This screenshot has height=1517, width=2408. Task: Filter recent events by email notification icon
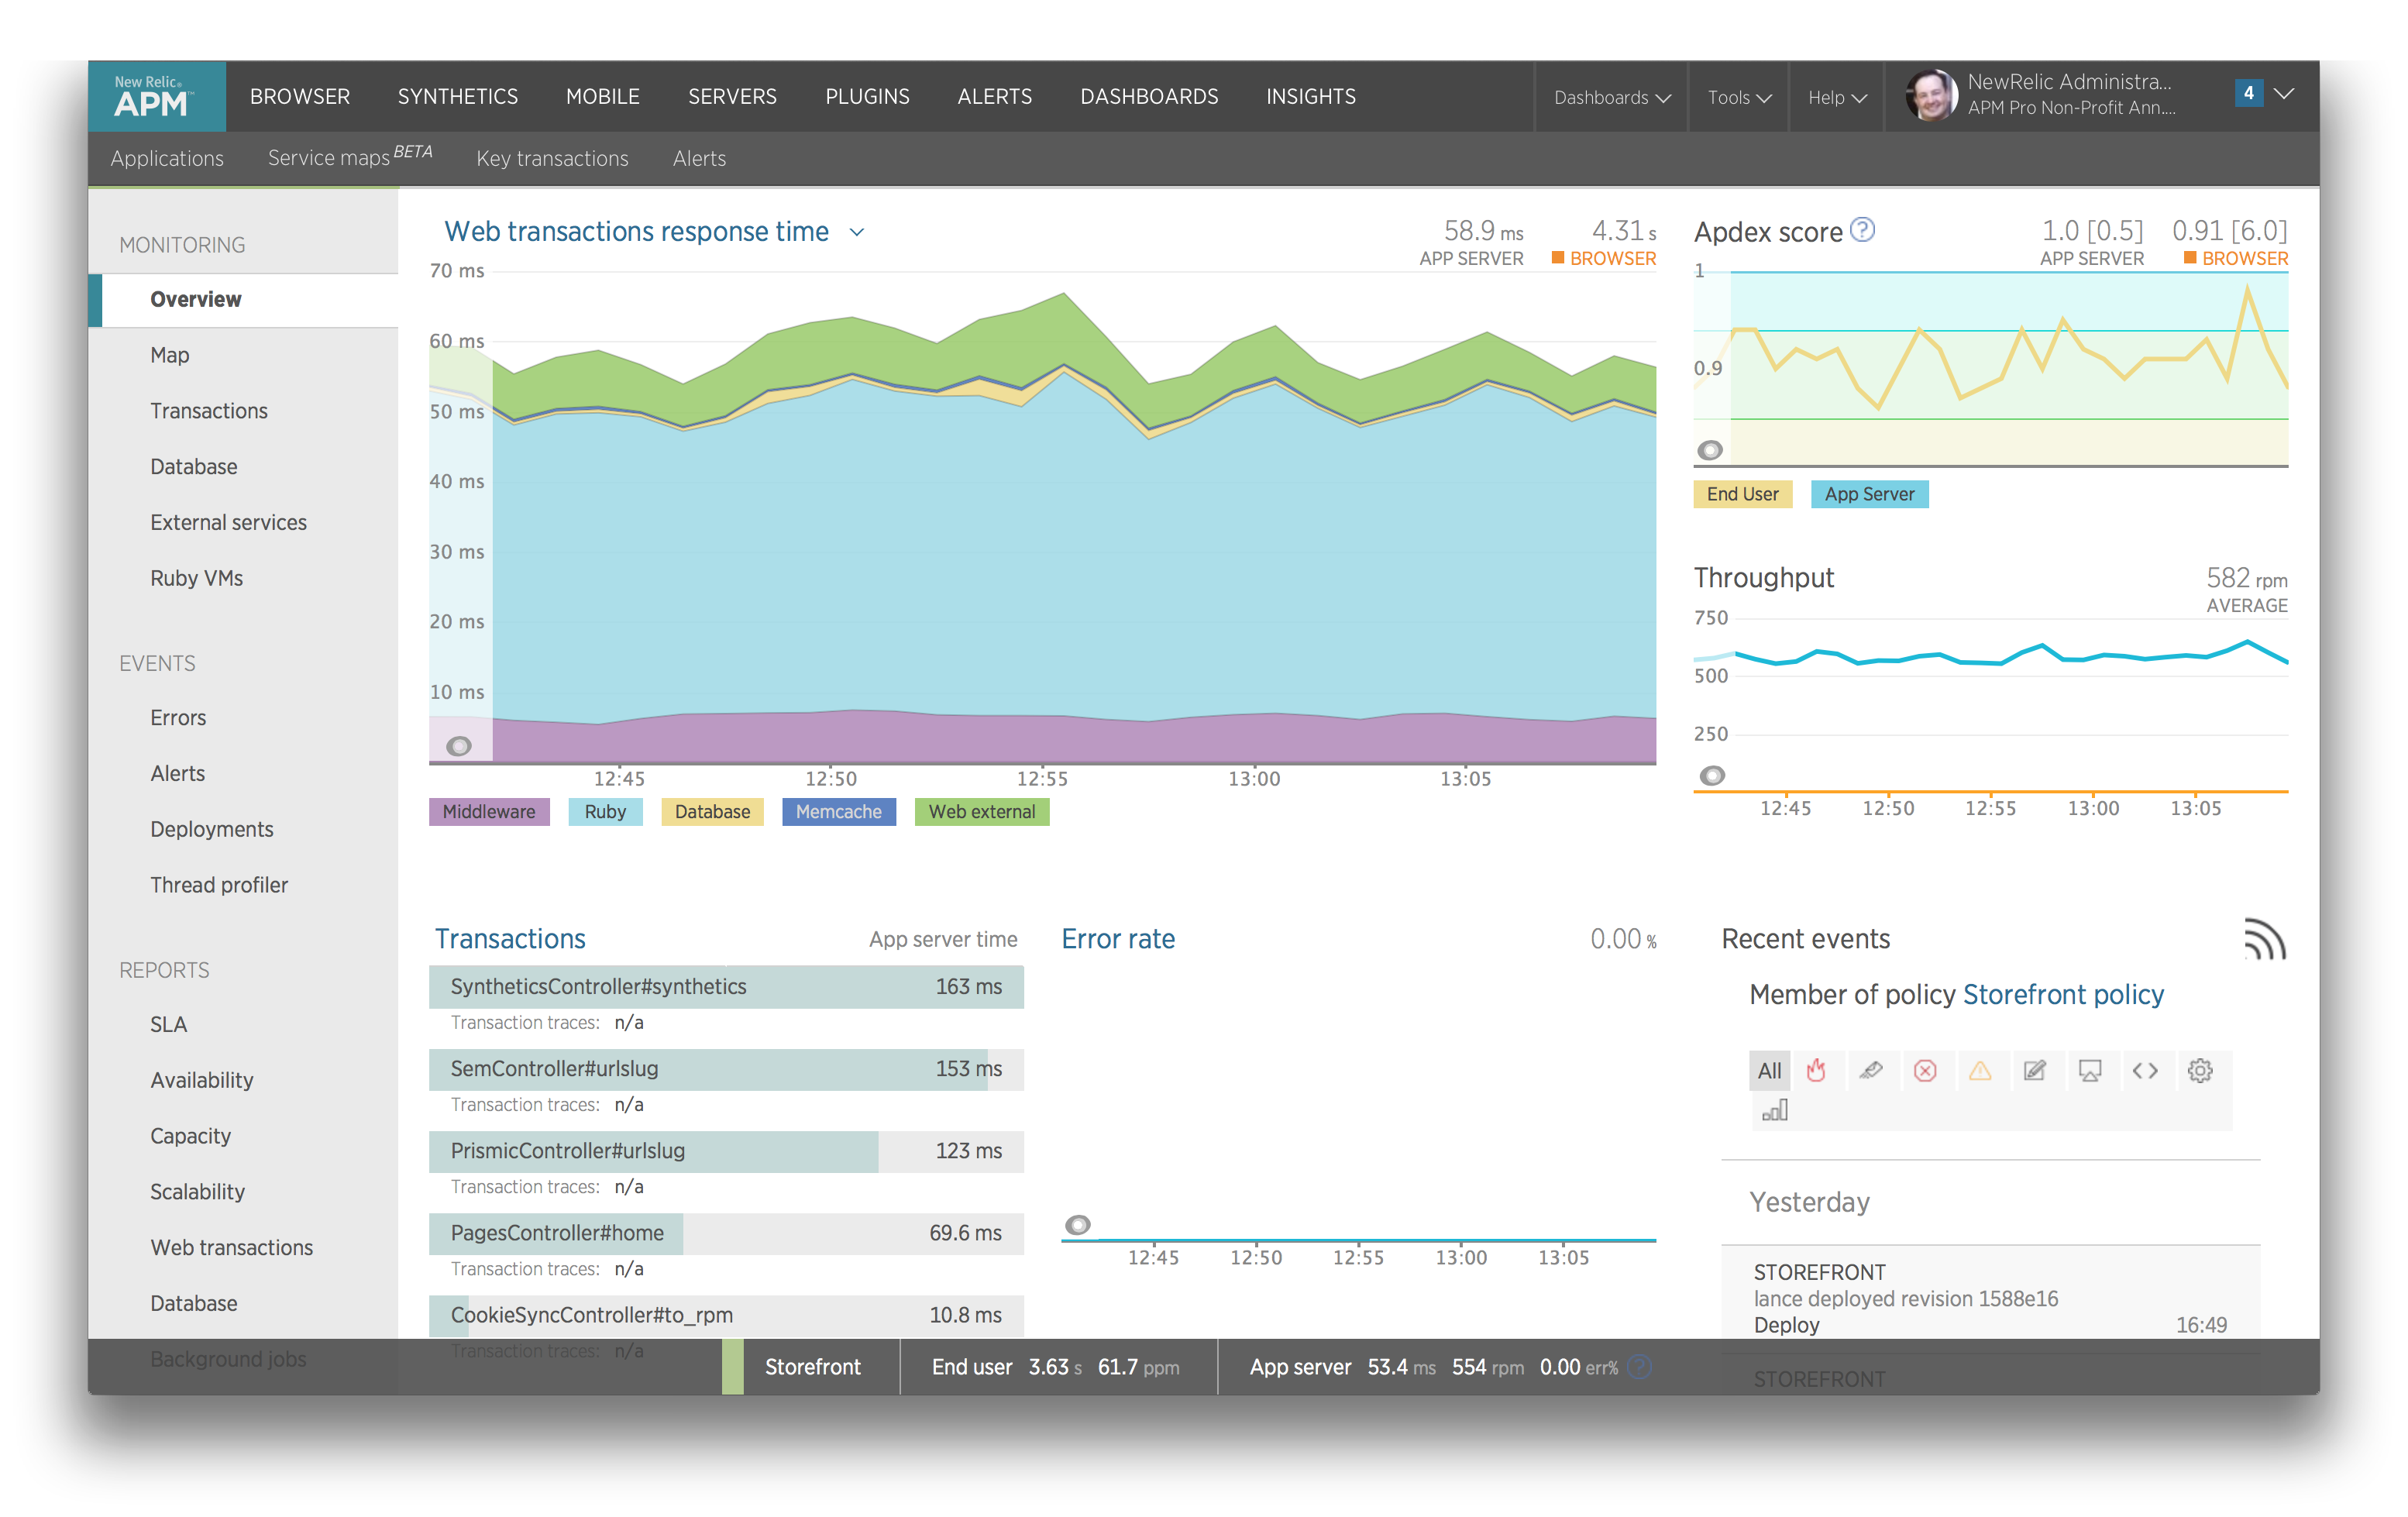pos(1870,1070)
